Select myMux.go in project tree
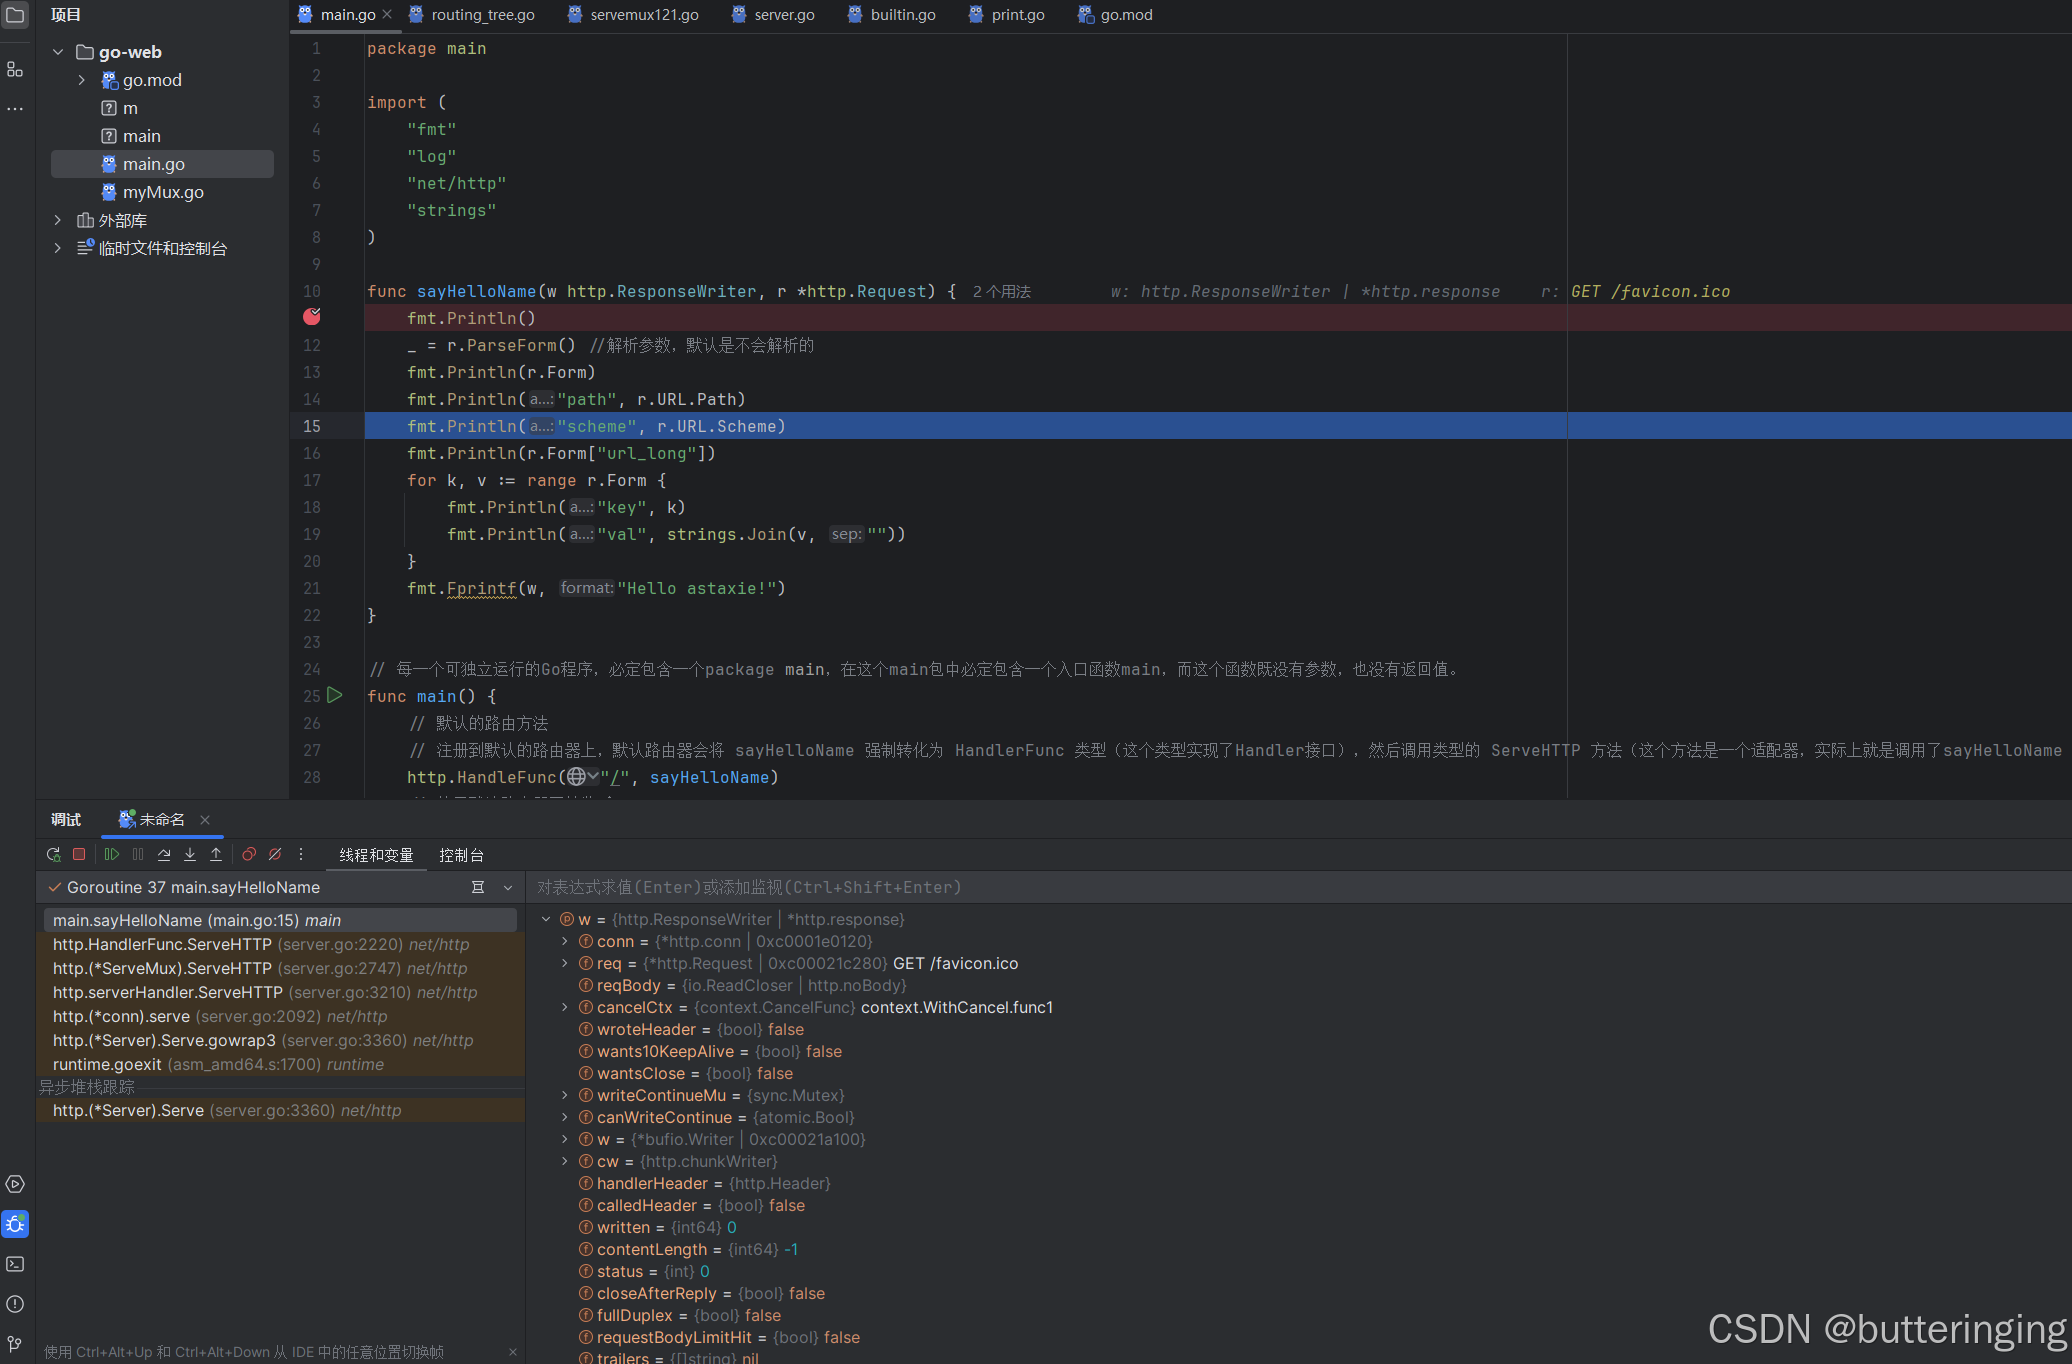Image resolution: width=2072 pixels, height=1364 pixels. (x=162, y=192)
